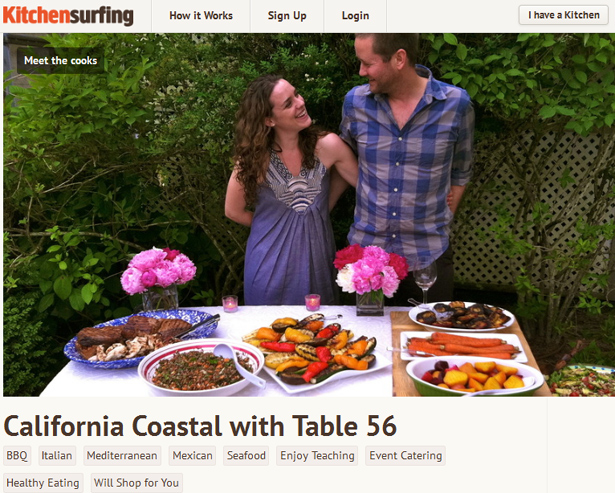The height and width of the screenshot is (493, 615).
Task: Select the BBQ tag
Action: 17,455
